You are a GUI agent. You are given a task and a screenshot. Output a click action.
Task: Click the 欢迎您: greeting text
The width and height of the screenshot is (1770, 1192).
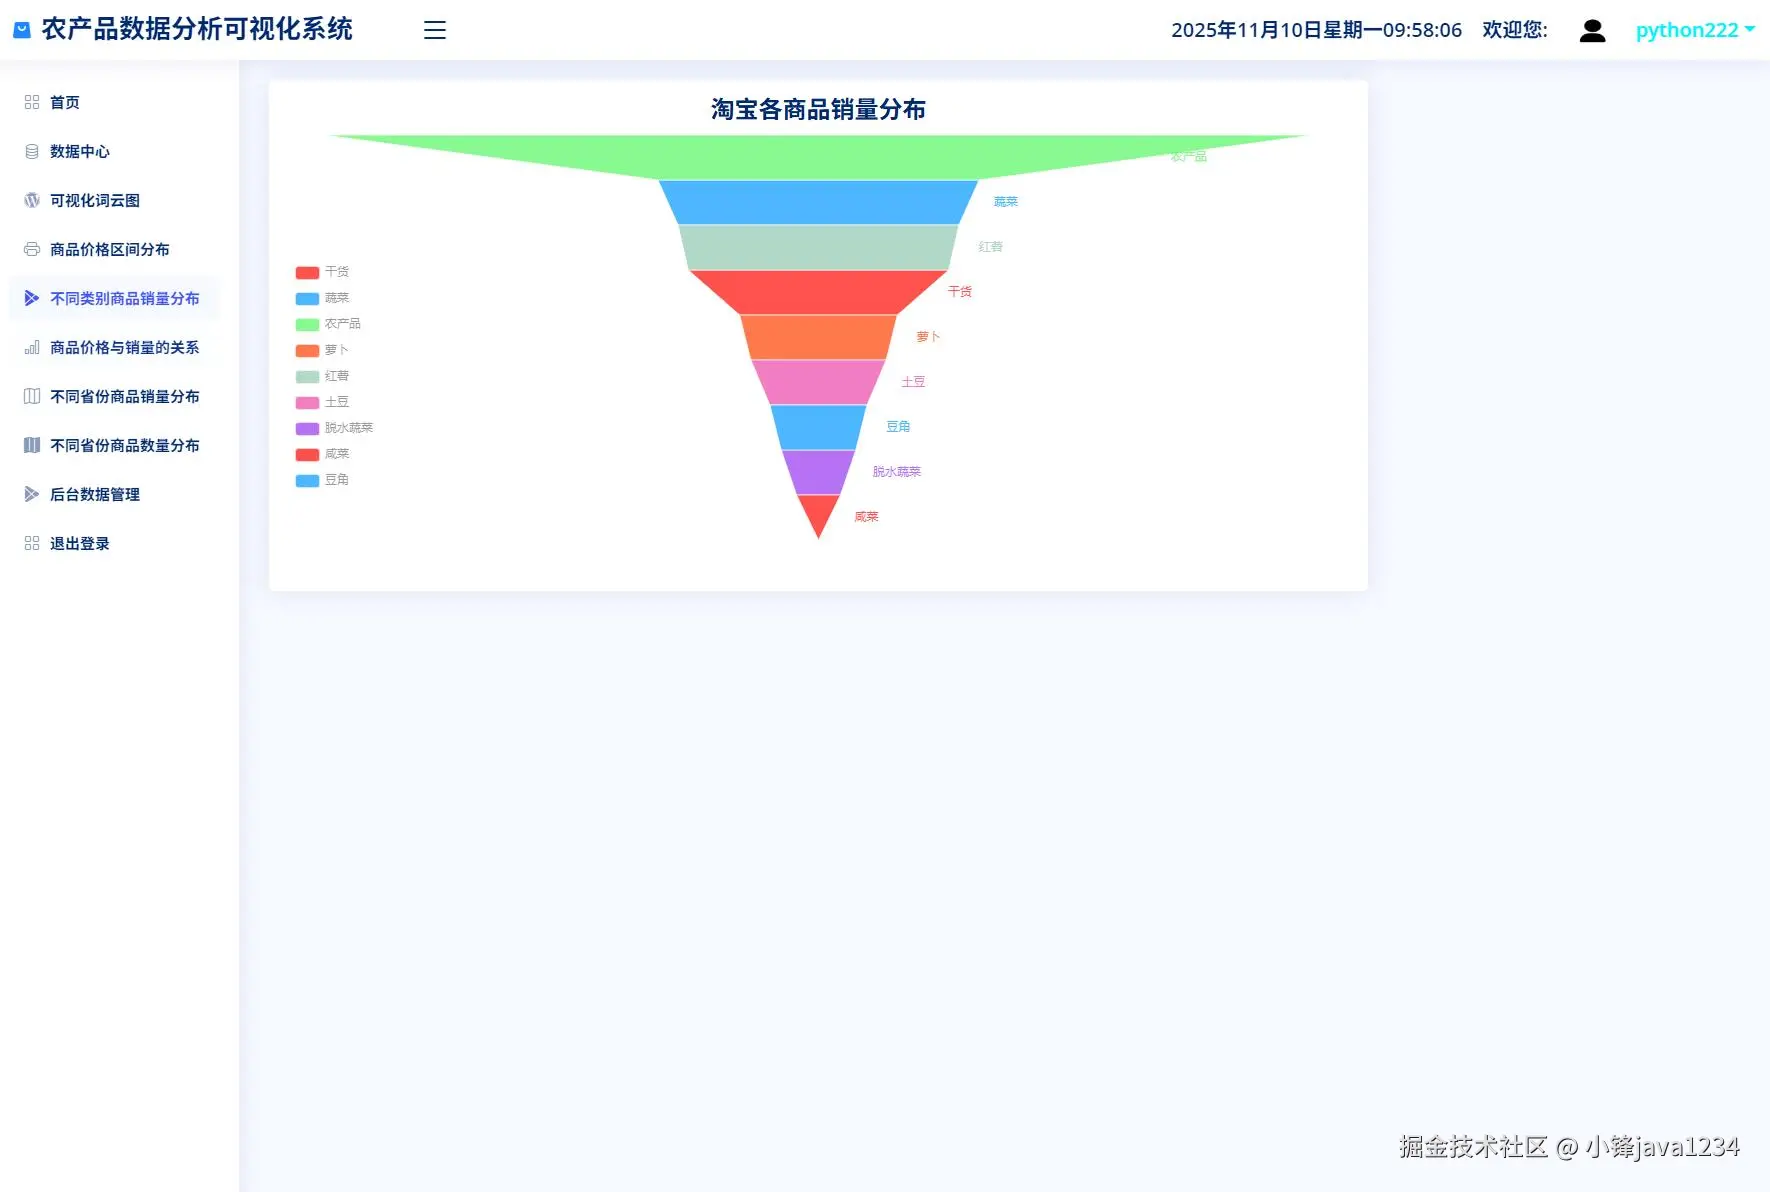point(1514,30)
